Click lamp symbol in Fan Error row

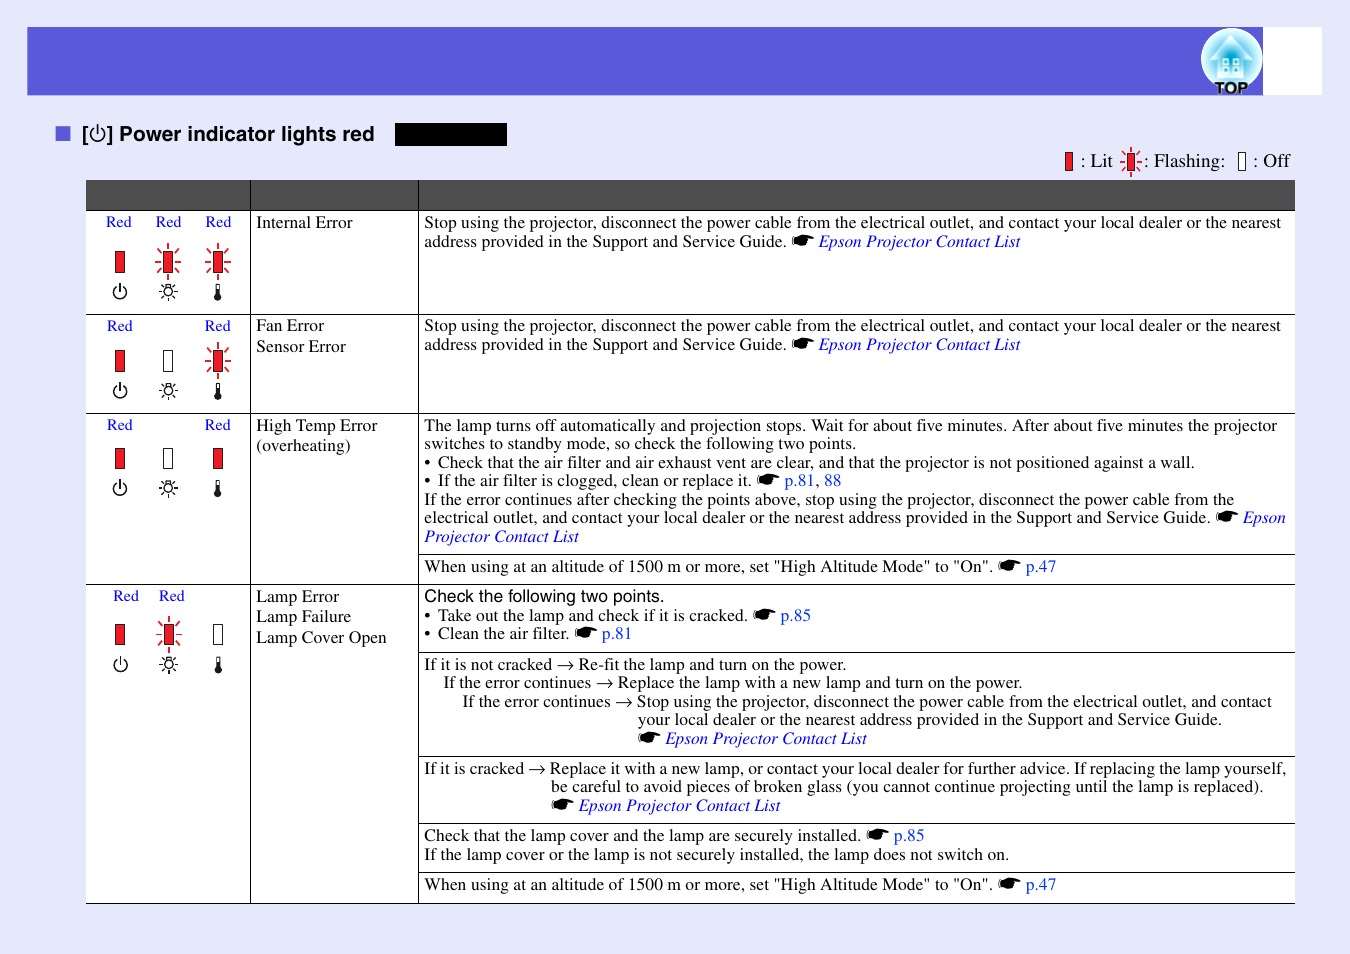point(168,391)
